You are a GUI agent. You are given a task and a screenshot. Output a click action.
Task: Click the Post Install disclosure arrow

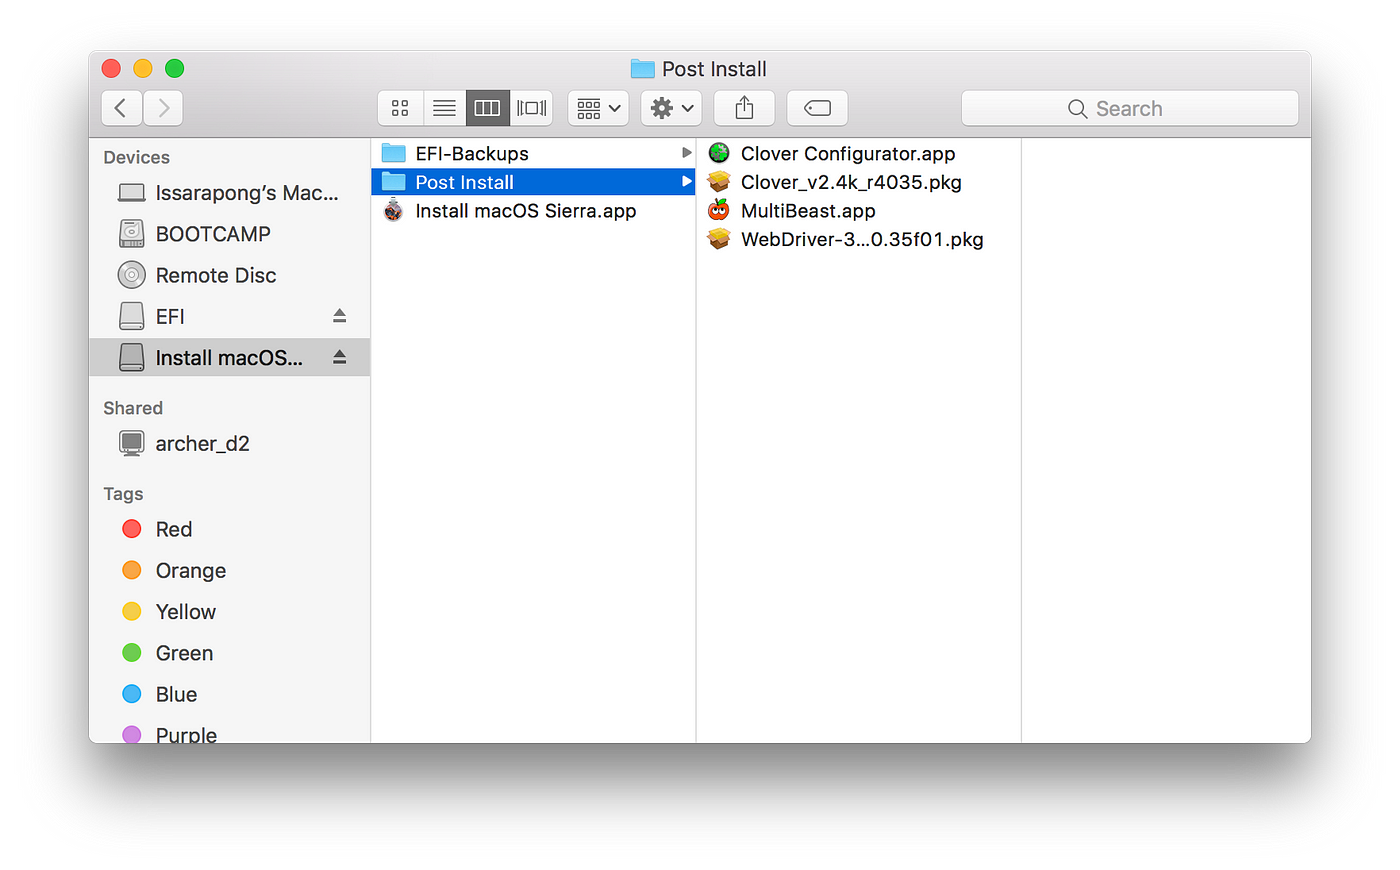coord(686,182)
